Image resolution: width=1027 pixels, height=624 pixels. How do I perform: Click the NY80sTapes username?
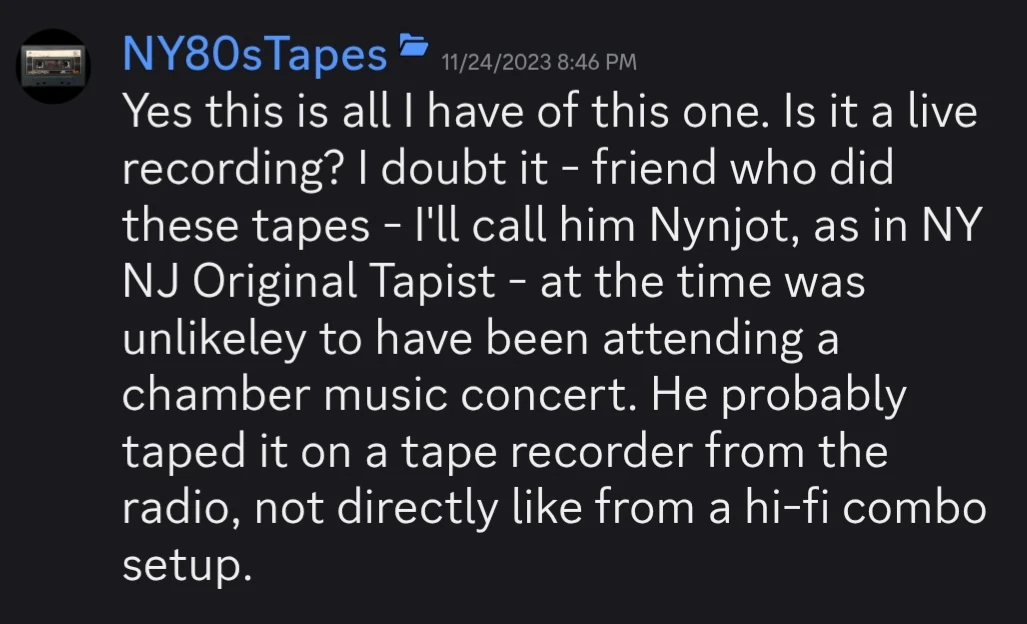(254, 55)
